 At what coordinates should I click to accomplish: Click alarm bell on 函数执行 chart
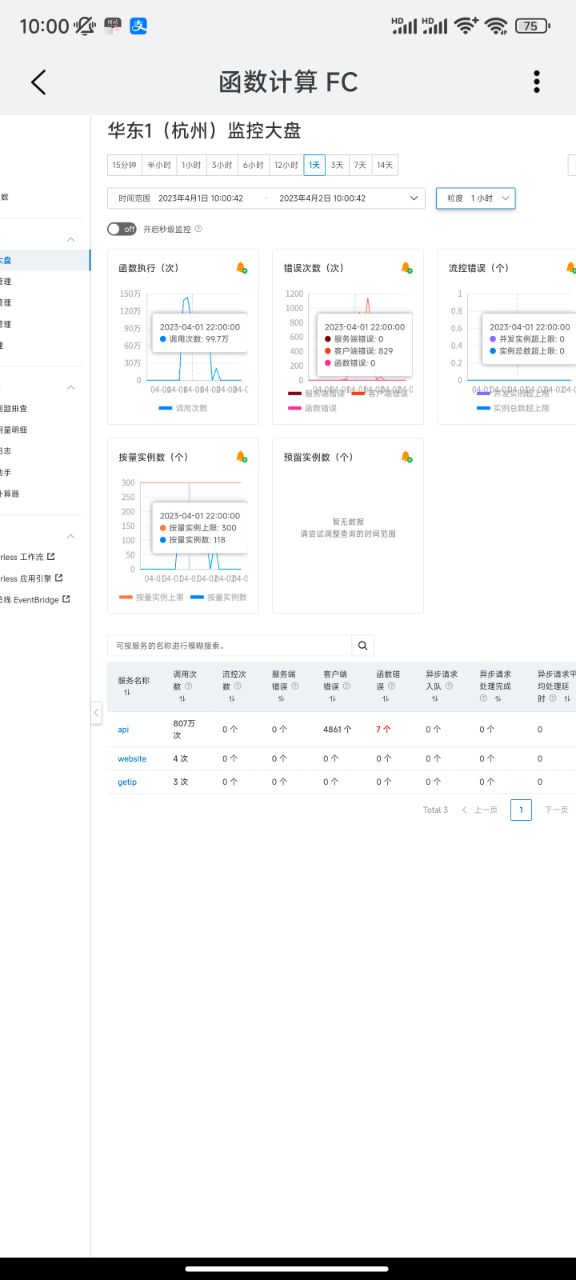pyautogui.click(x=241, y=268)
